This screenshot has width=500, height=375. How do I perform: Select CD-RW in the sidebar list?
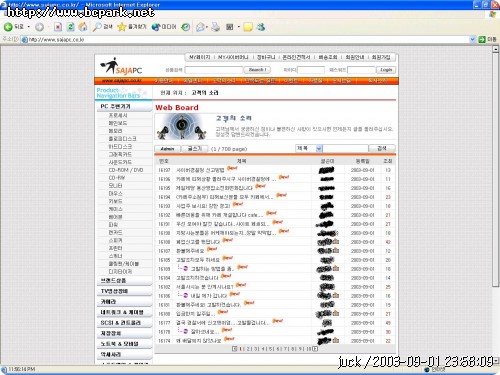point(116,178)
